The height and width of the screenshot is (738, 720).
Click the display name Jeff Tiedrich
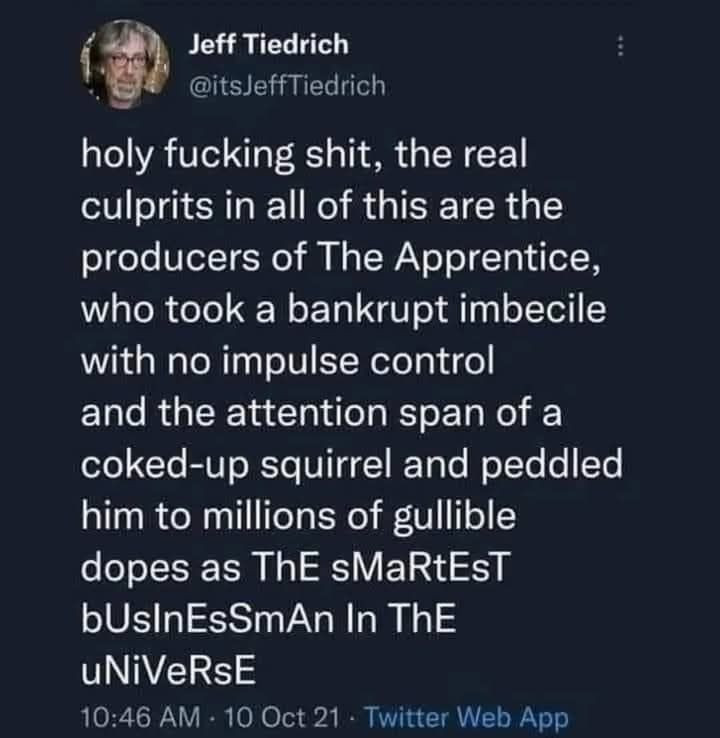pyautogui.click(x=269, y=45)
